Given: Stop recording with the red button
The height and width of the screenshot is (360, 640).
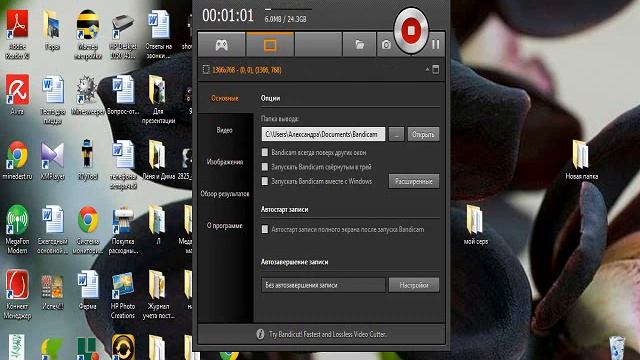Looking at the screenshot, I should click(411, 31).
